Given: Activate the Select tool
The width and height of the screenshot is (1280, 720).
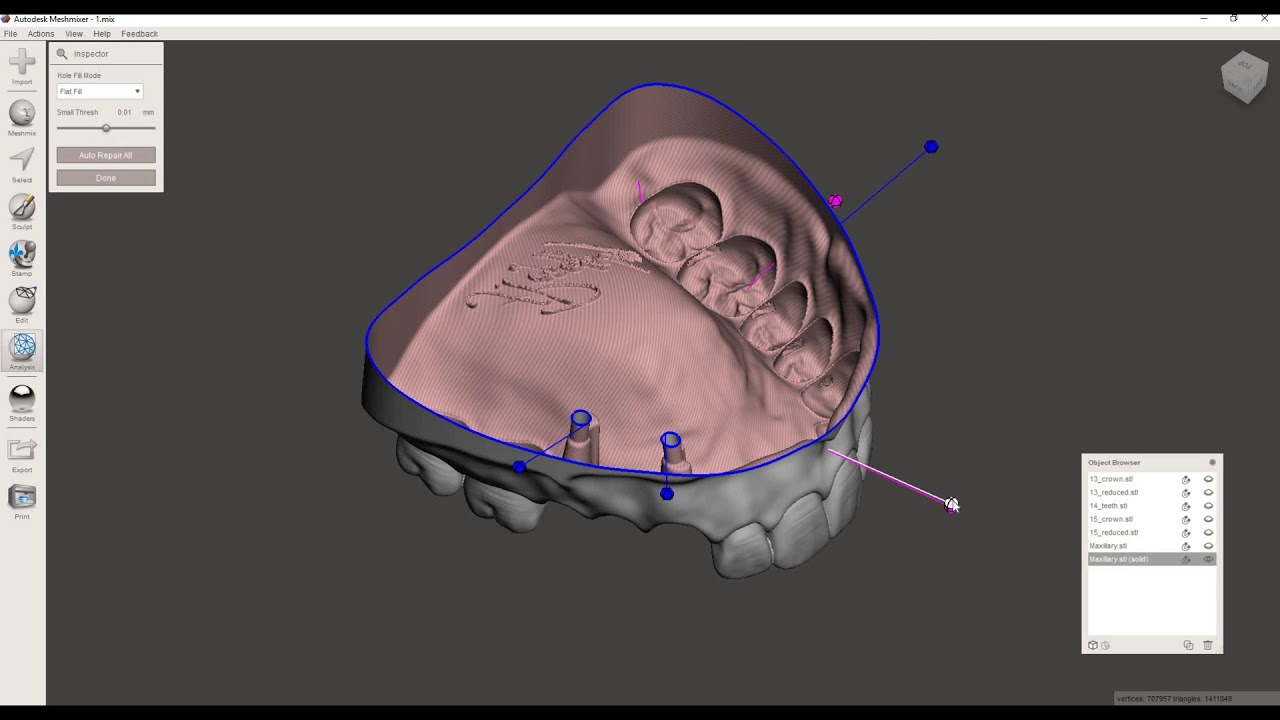Looking at the screenshot, I should [x=22, y=165].
